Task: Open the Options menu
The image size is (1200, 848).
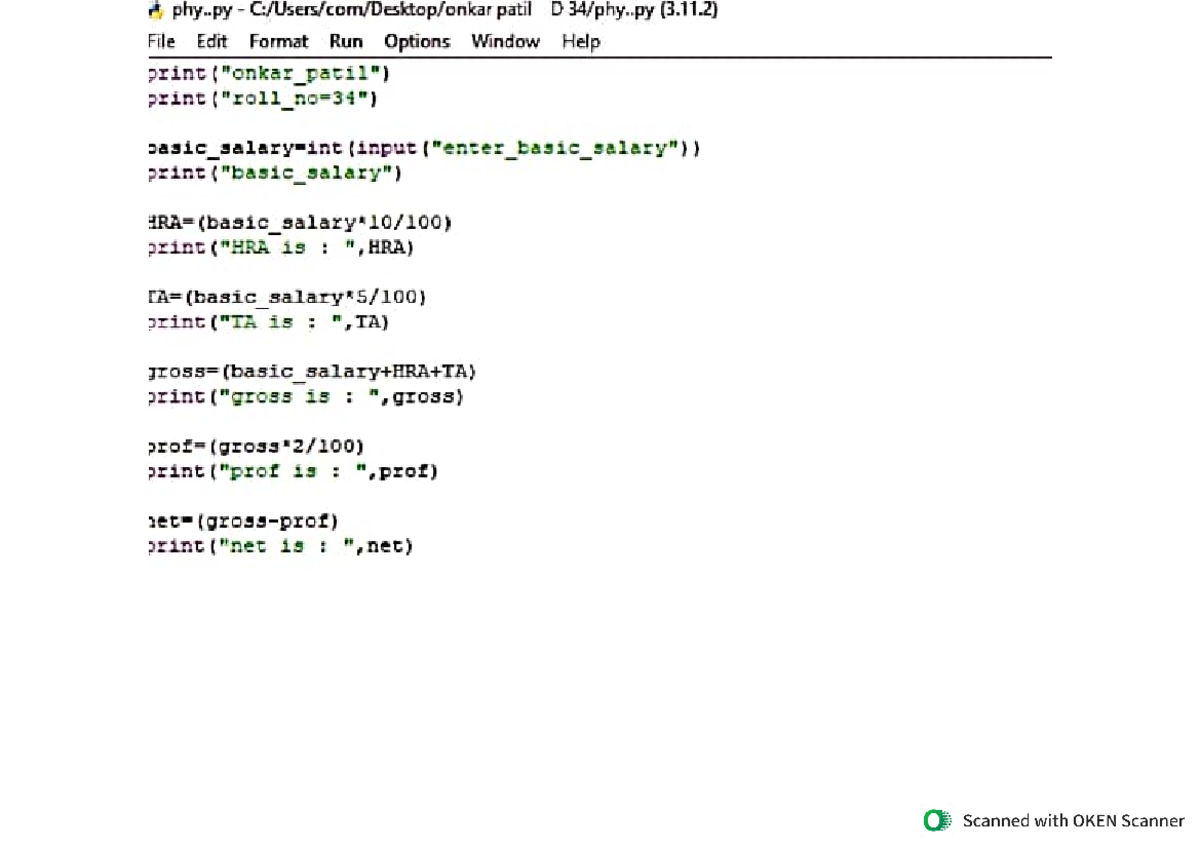Action: (416, 41)
